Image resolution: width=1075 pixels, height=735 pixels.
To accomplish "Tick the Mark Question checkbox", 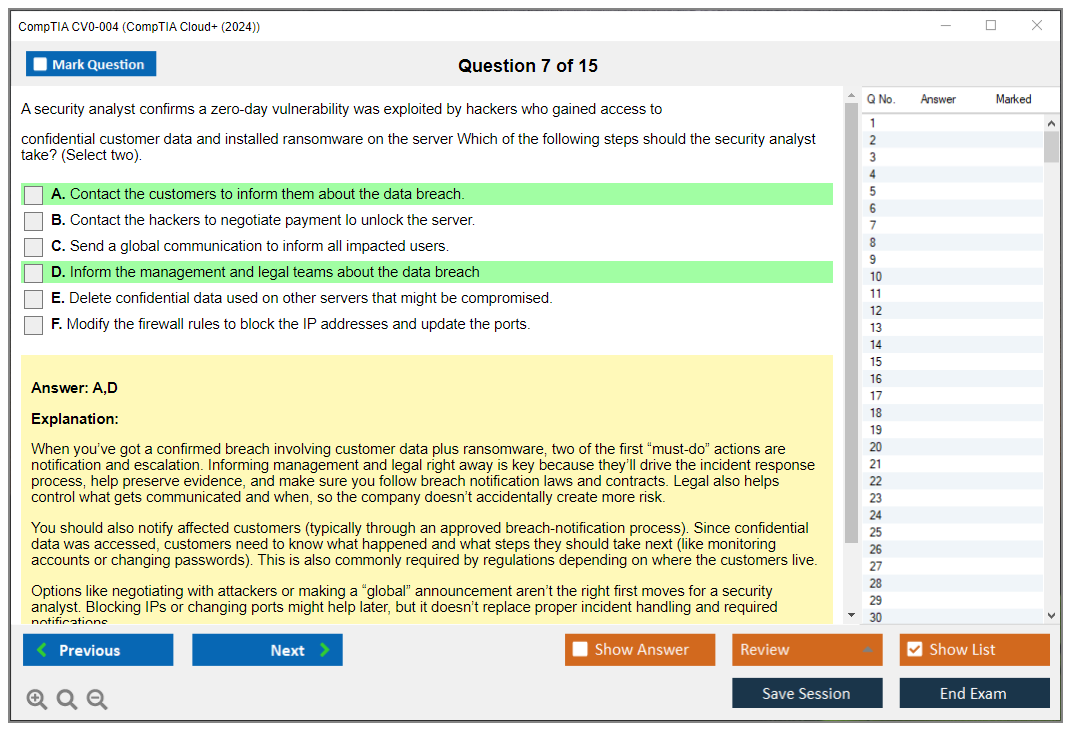I will tap(40, 65).
